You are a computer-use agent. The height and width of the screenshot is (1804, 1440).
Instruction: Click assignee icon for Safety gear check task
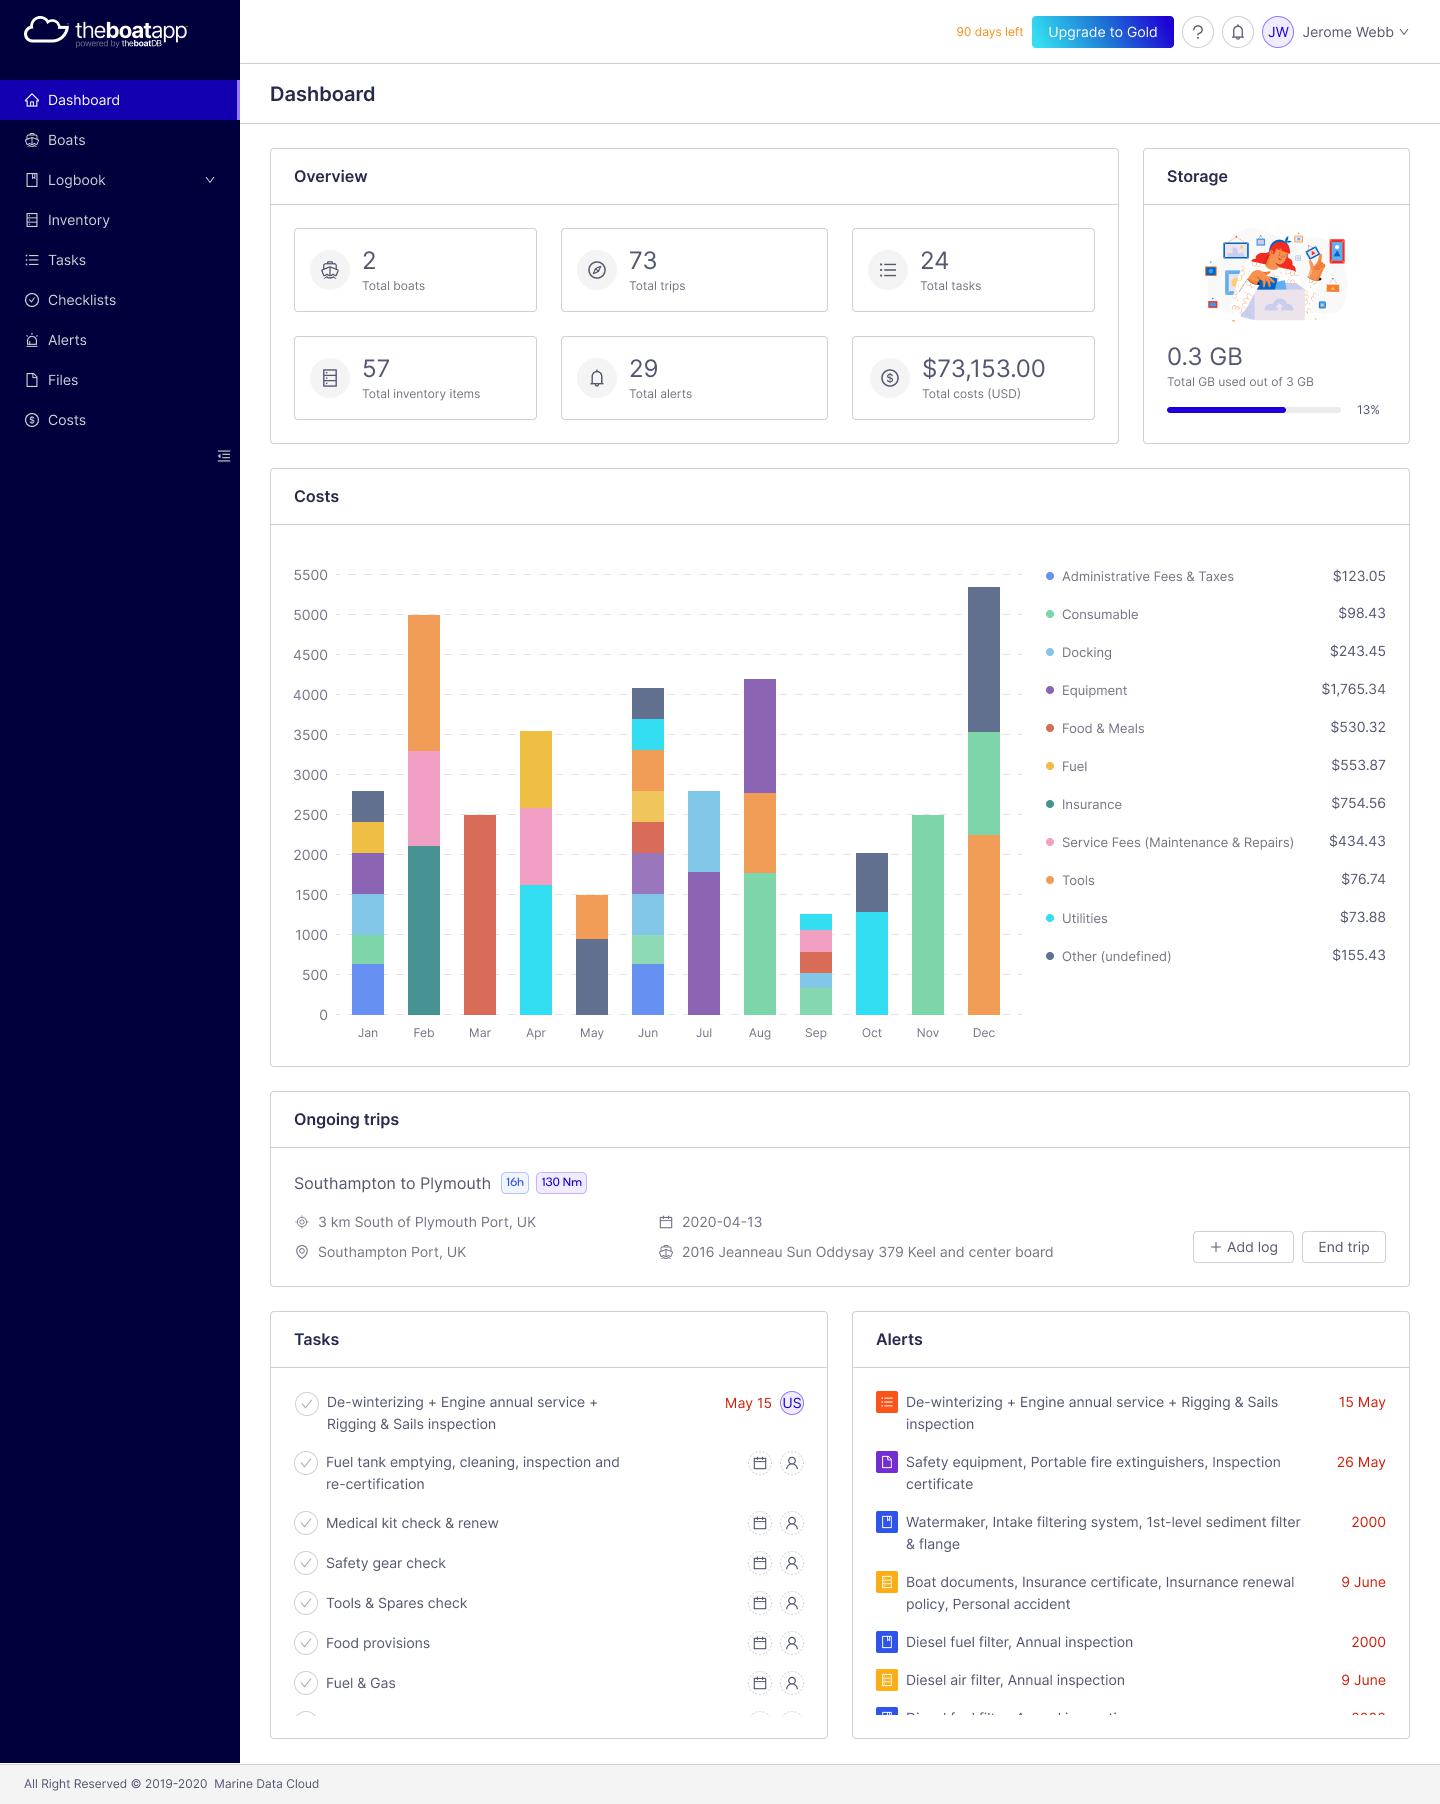(792, 1563)
